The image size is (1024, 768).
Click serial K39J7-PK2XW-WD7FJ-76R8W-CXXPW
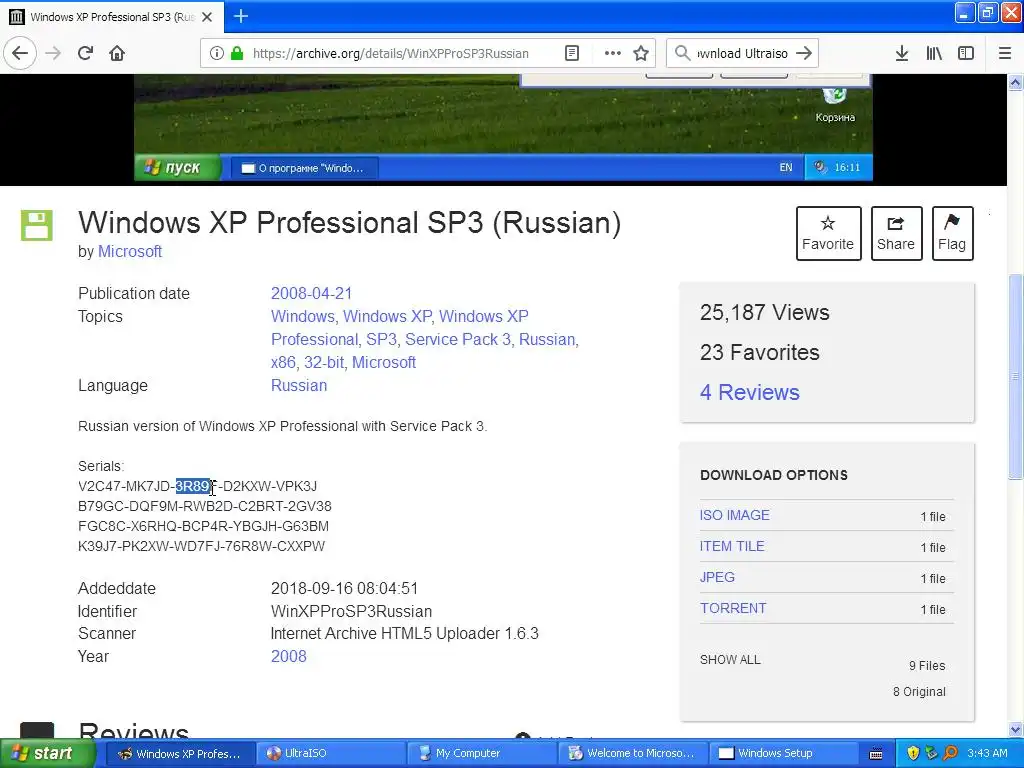tap(201, 546)
